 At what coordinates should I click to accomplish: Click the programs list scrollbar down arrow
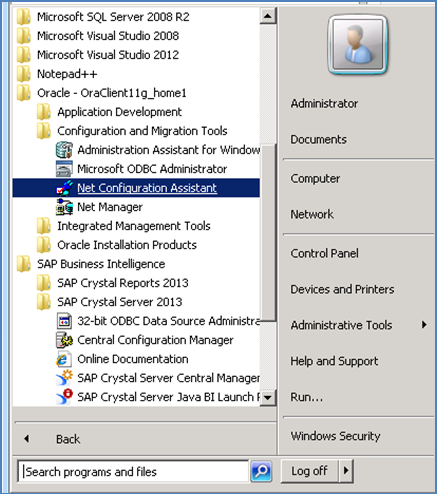(x=268, y=397)
